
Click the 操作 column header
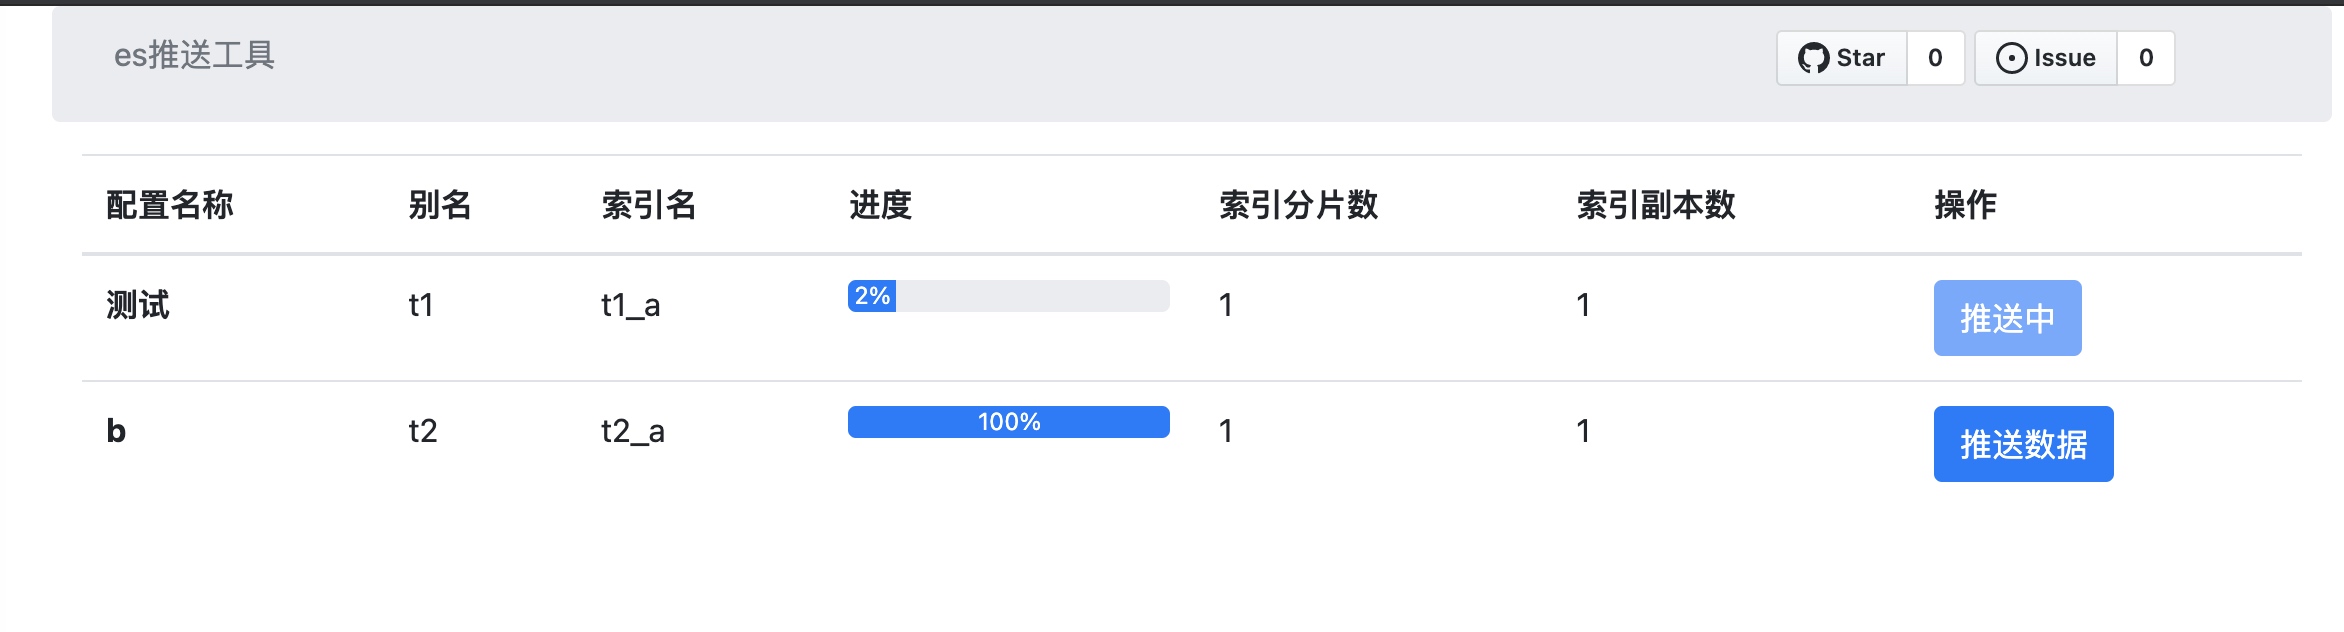(1965, 205)
